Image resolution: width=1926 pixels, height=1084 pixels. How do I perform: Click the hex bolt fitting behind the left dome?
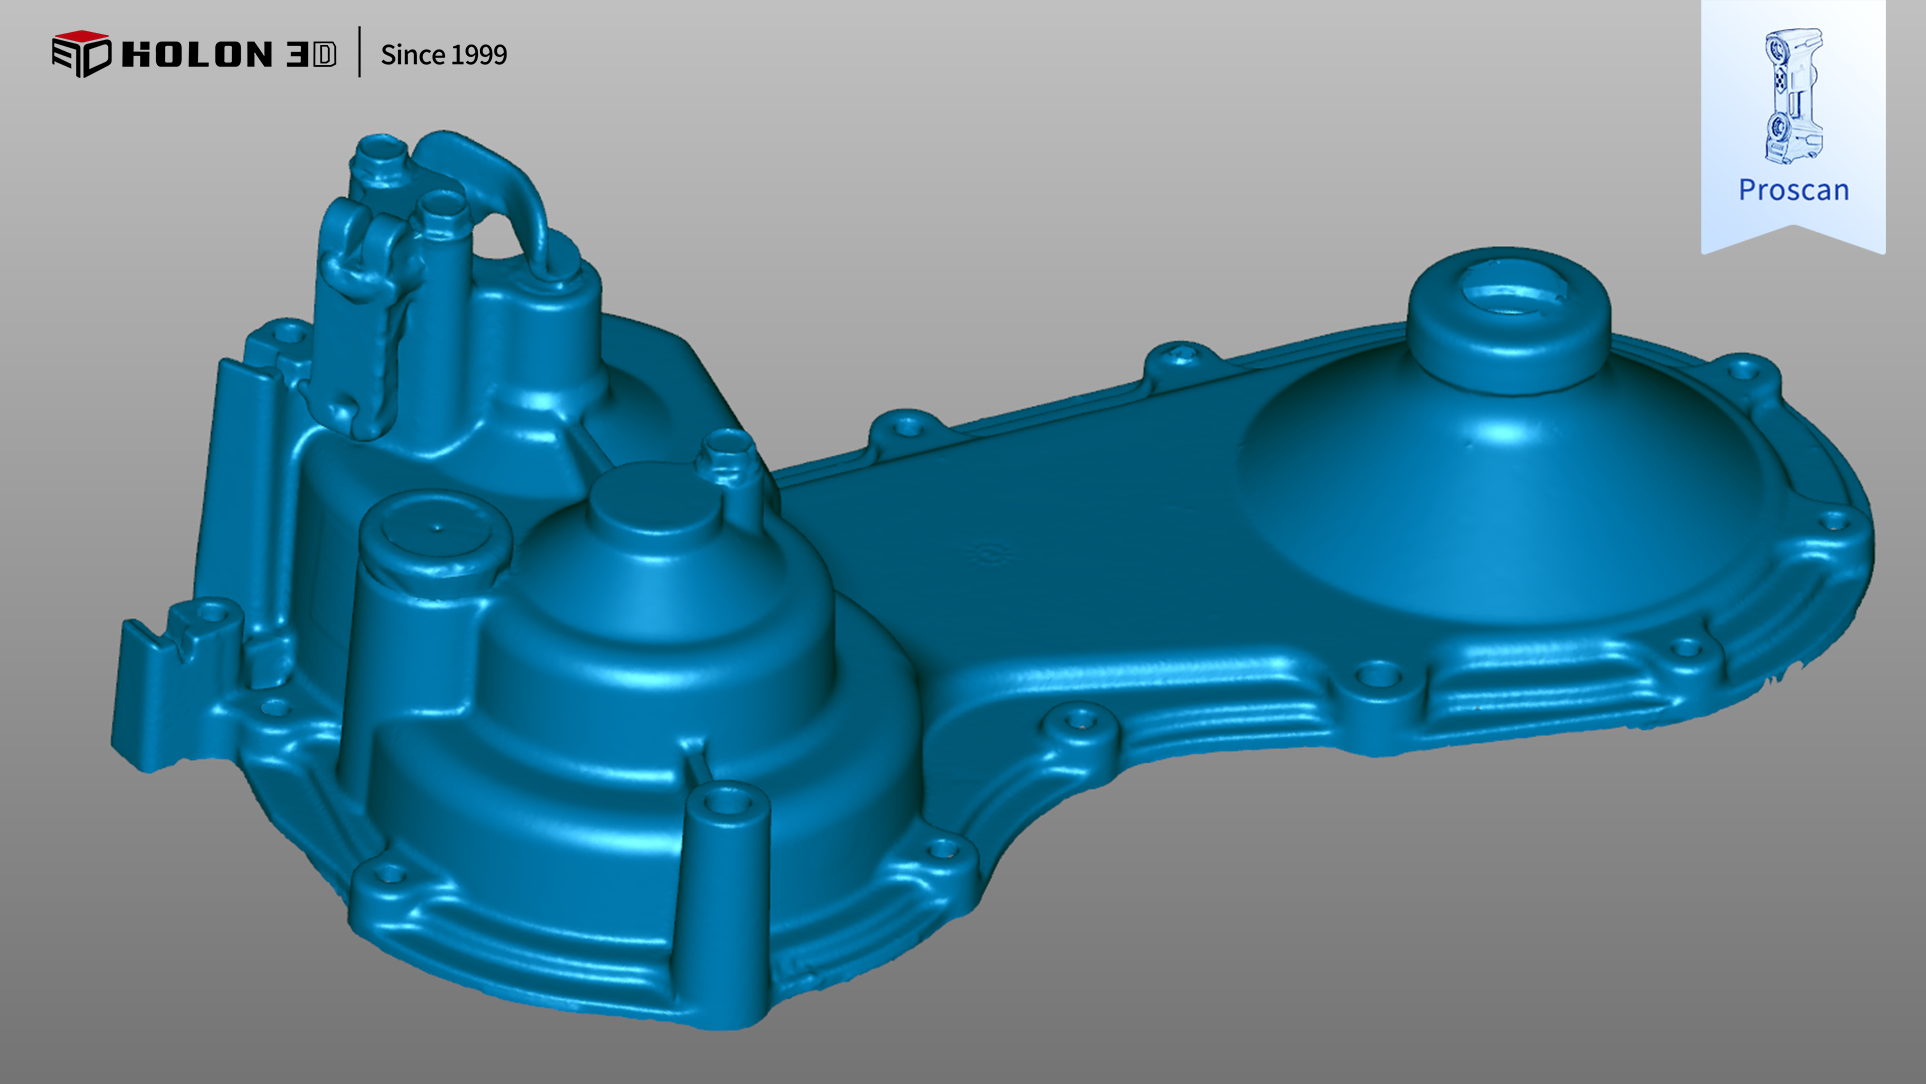(728, 455)
